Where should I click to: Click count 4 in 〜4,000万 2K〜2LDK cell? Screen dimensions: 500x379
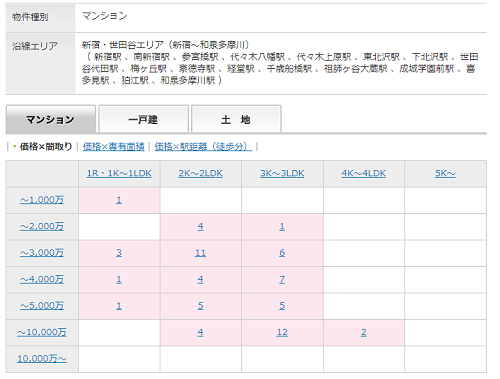click(x=200, y=279)
